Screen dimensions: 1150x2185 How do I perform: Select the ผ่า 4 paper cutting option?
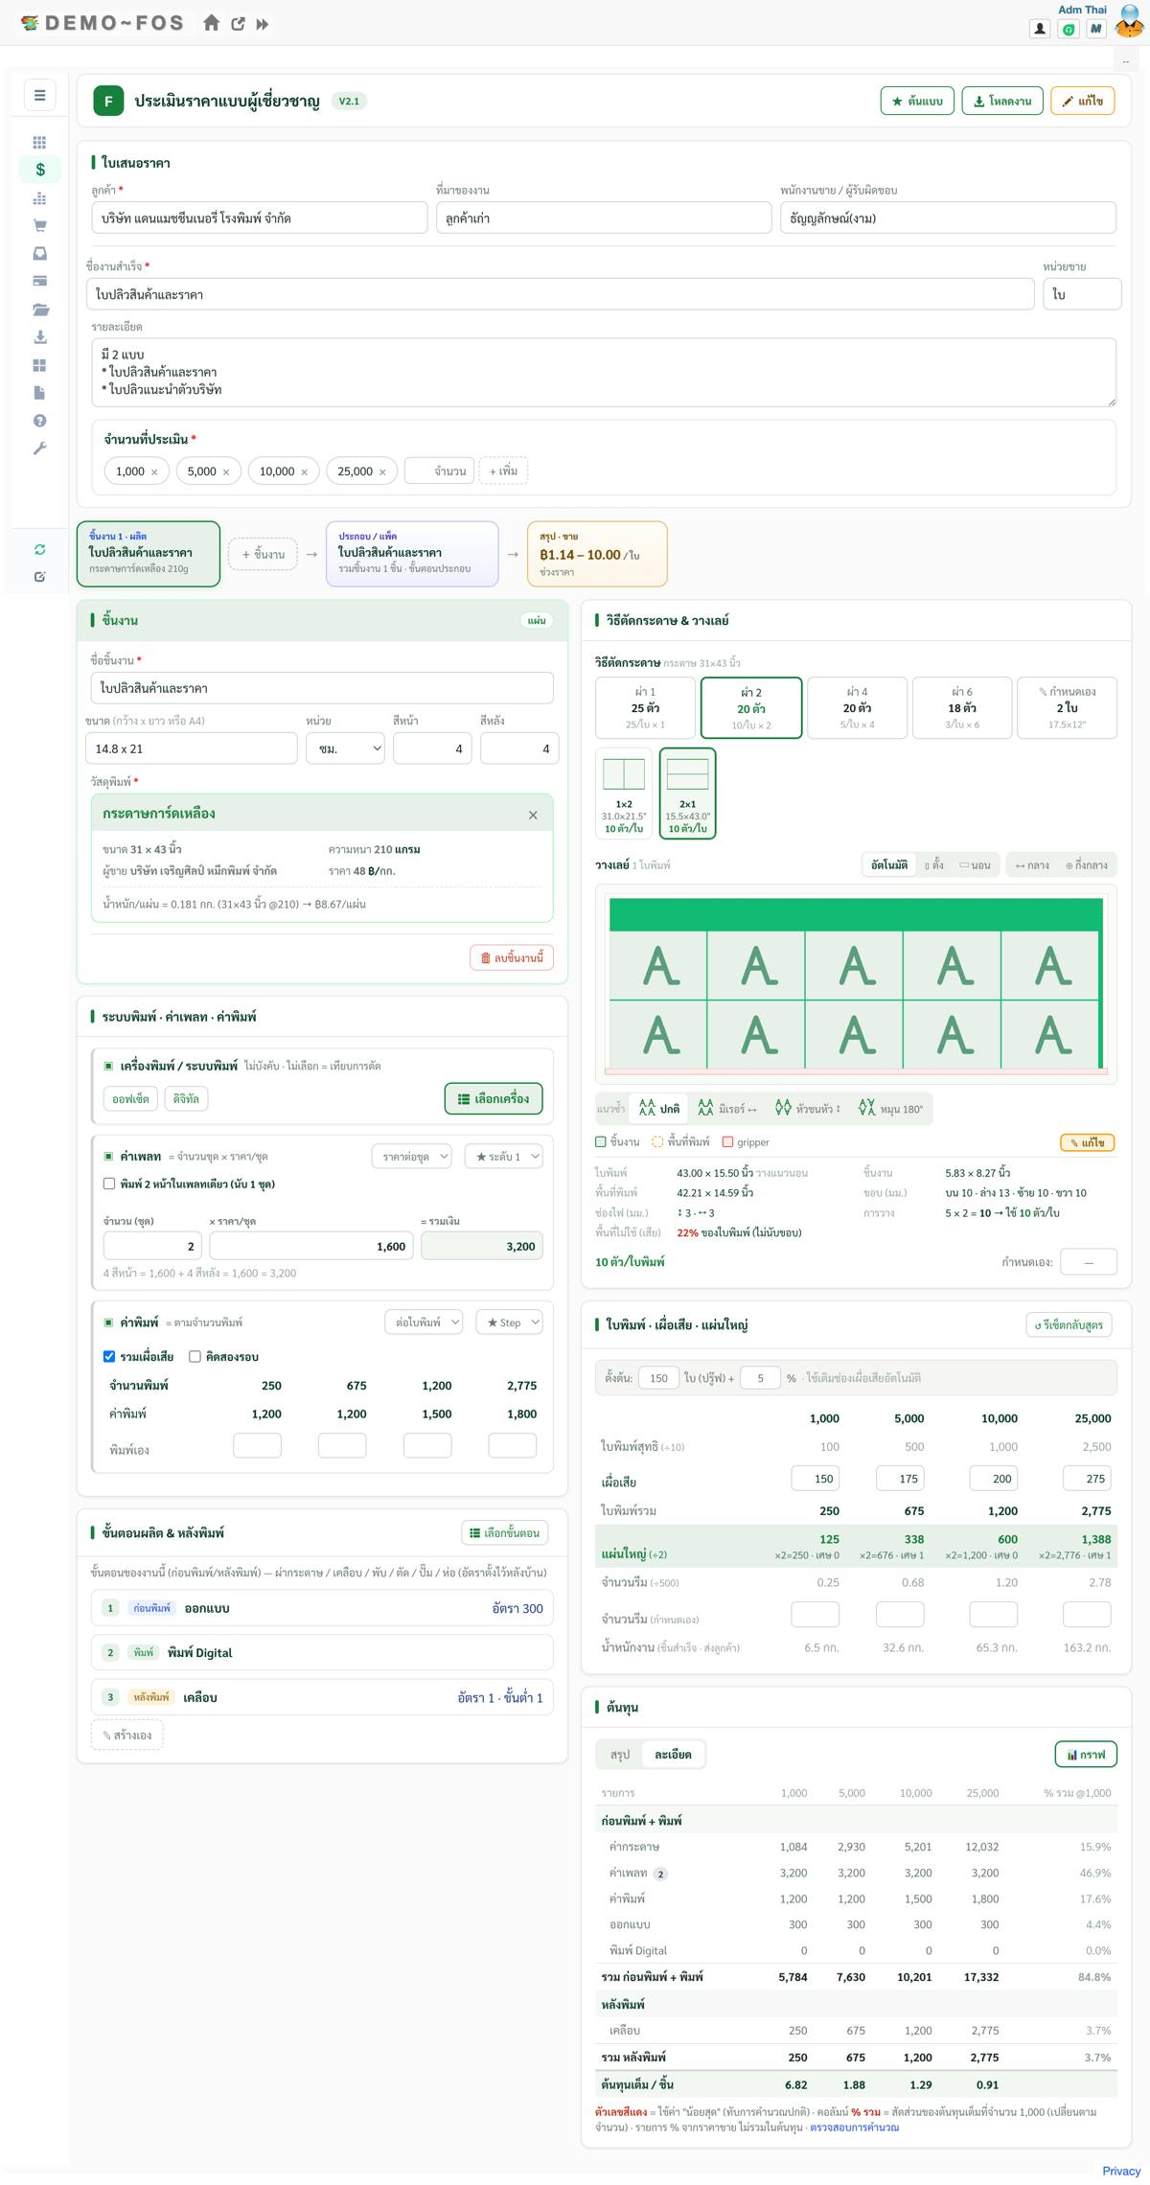857,707
